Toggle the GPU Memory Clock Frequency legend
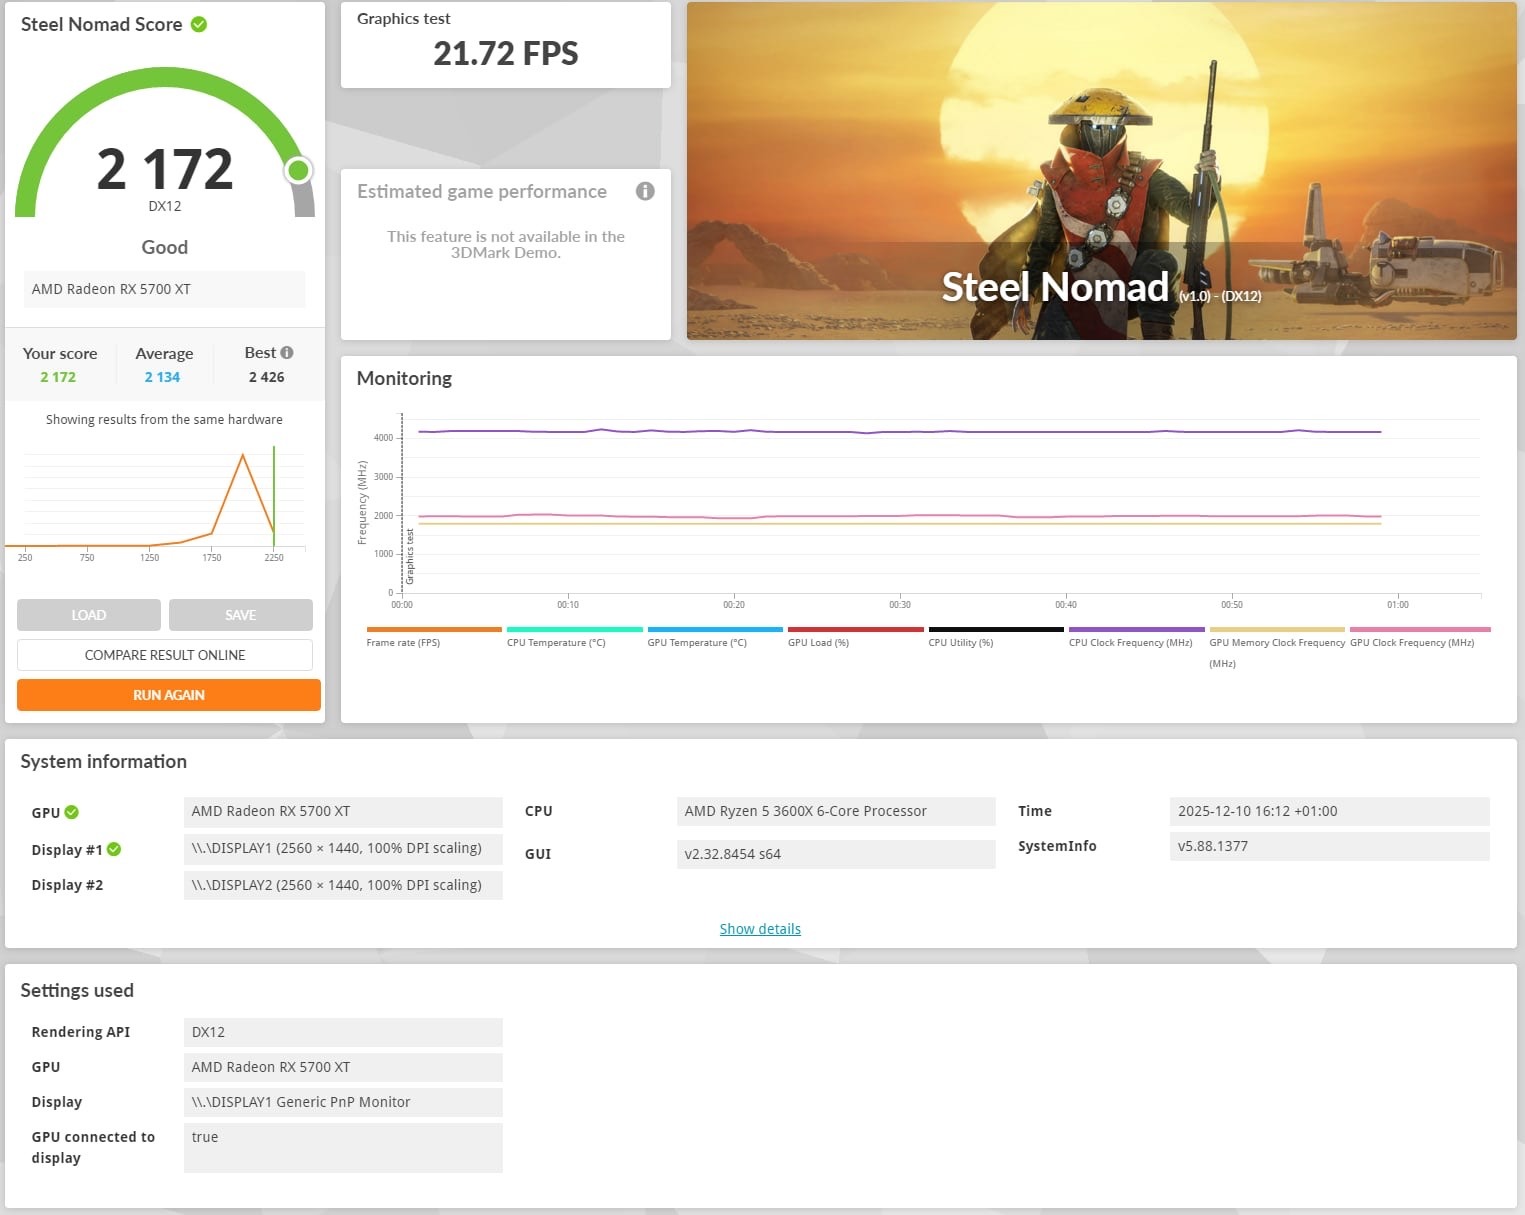This screenshot has width=1525, height=1215. point(1277,647)
